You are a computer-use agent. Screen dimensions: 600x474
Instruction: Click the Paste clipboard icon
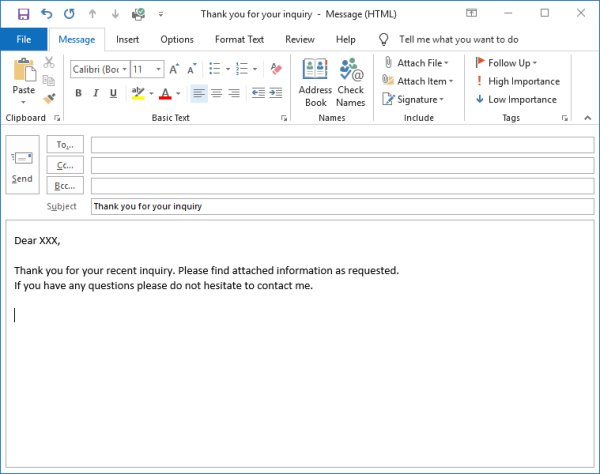(x=24, y=70)
